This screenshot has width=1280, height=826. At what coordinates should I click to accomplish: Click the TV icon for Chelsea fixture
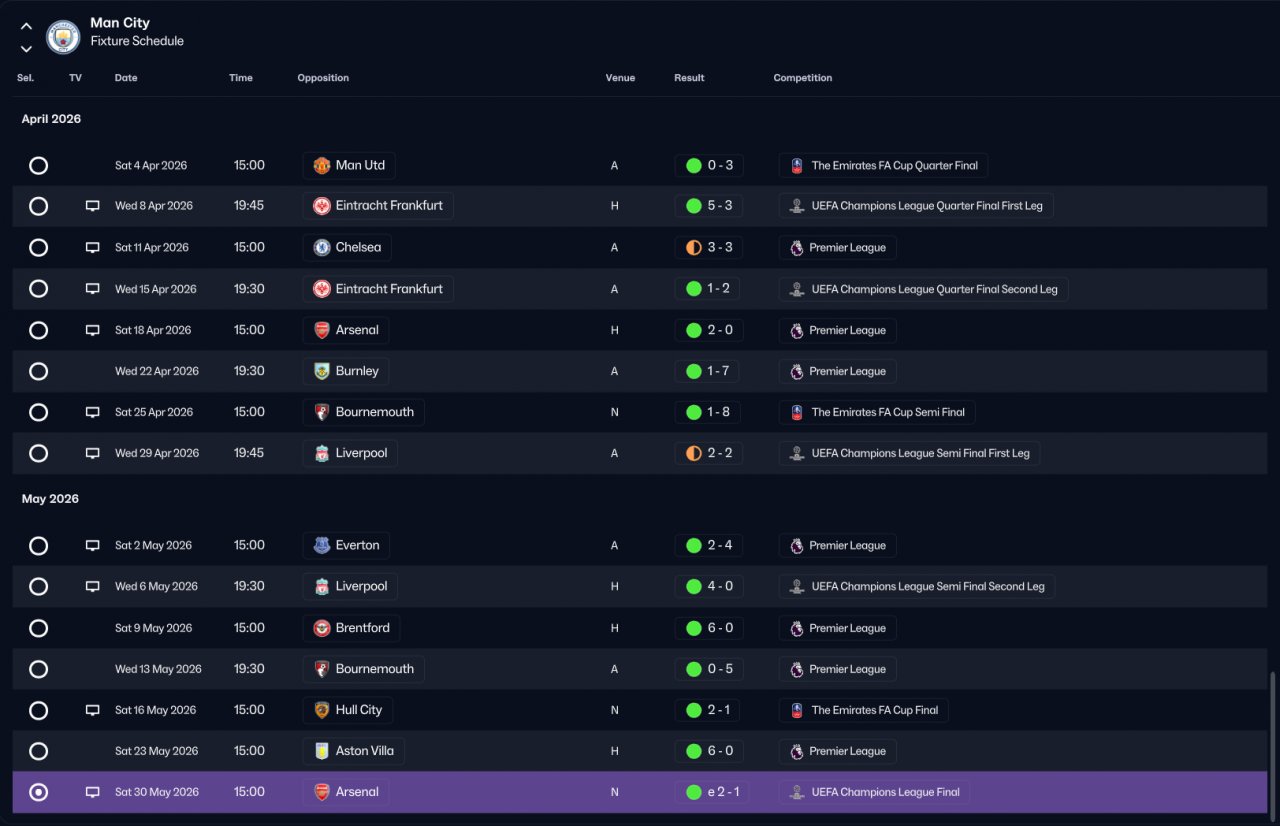click(x=92, y=247)
